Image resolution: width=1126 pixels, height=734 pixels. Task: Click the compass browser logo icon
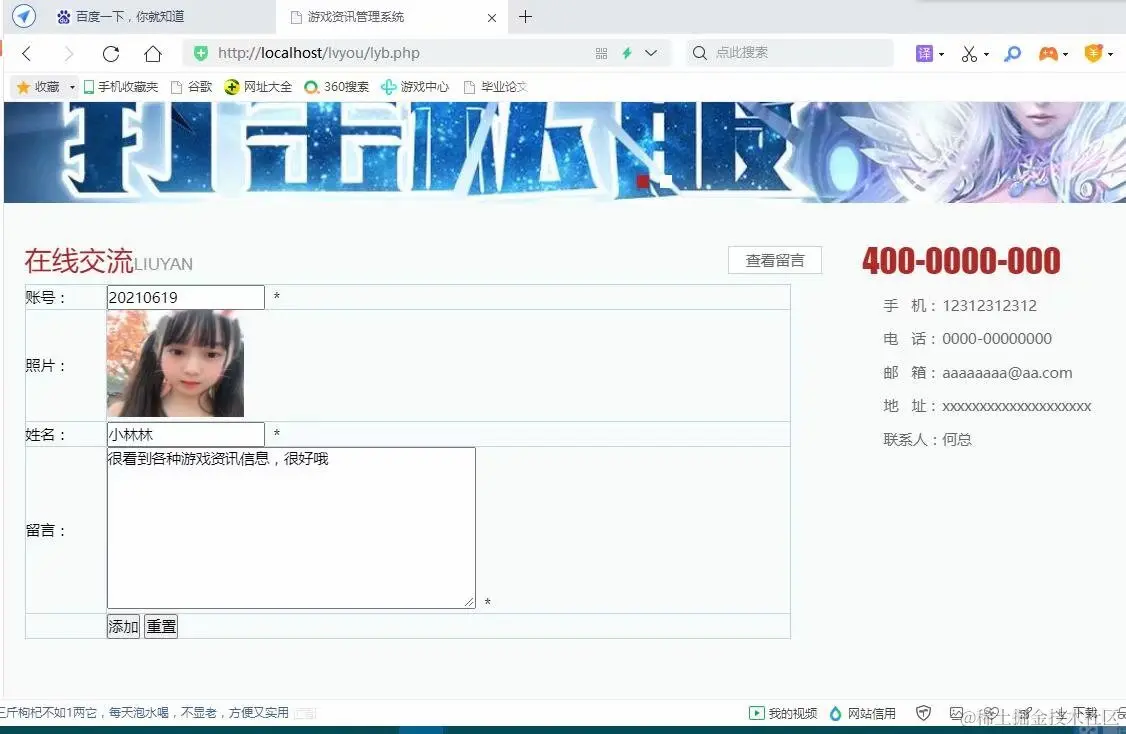pos(24,16)
